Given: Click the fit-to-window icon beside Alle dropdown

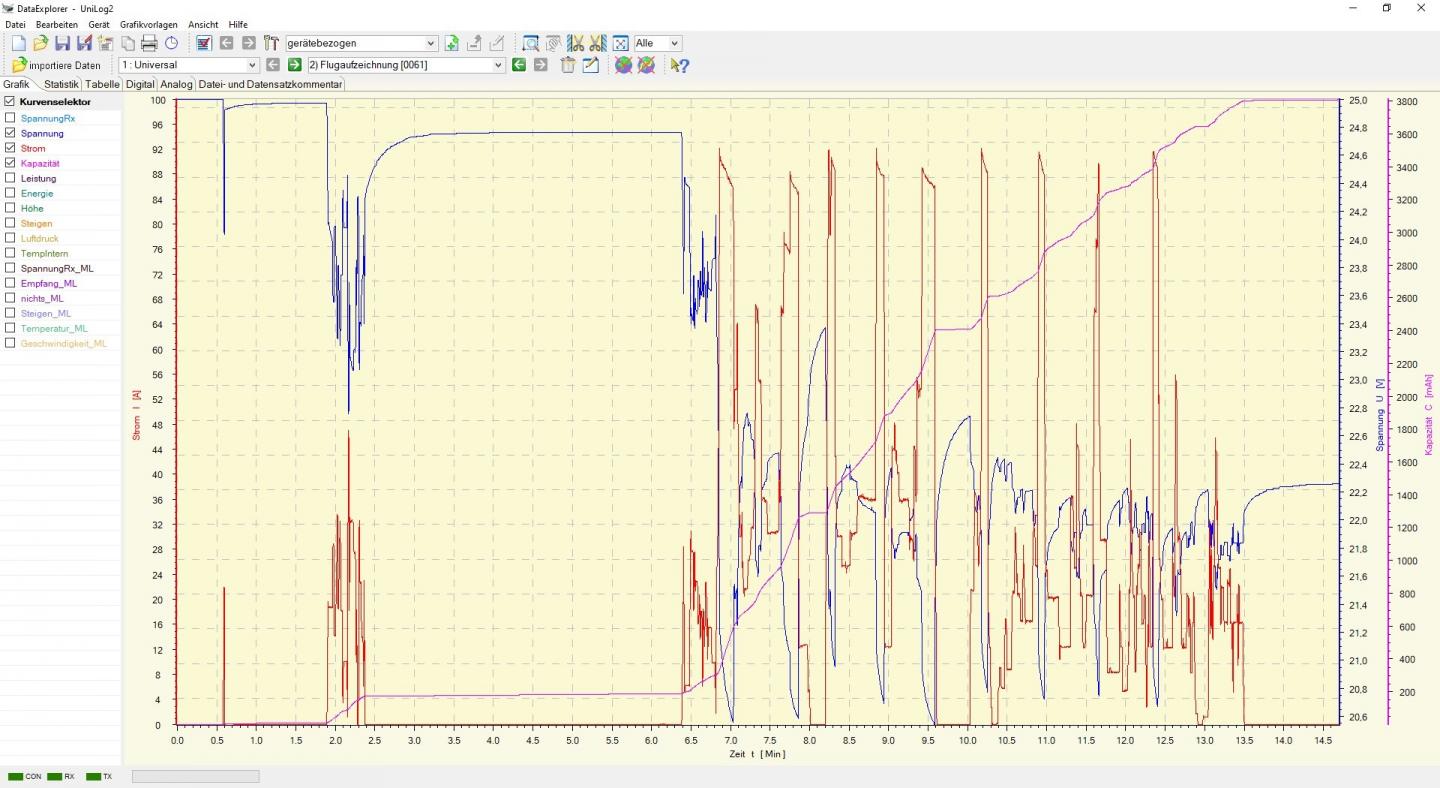Looking at the screenshot, I should pyautogui.click(x=620, y=43).
